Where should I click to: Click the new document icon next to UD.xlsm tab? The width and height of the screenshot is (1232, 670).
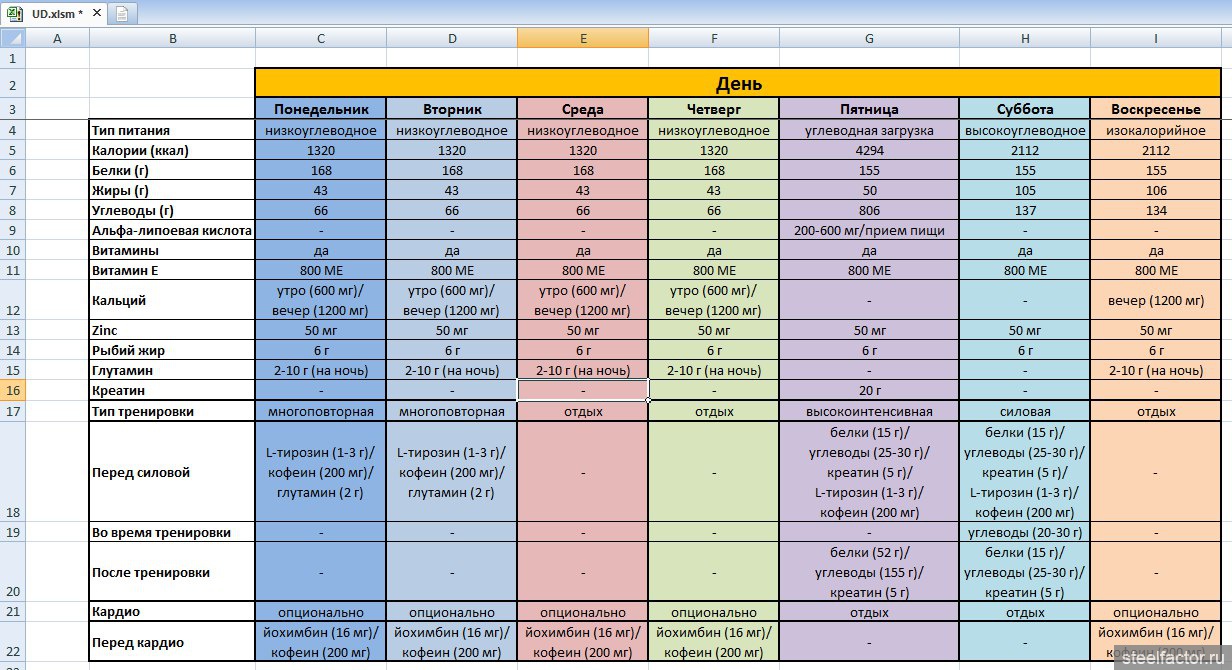pos(121,13)
